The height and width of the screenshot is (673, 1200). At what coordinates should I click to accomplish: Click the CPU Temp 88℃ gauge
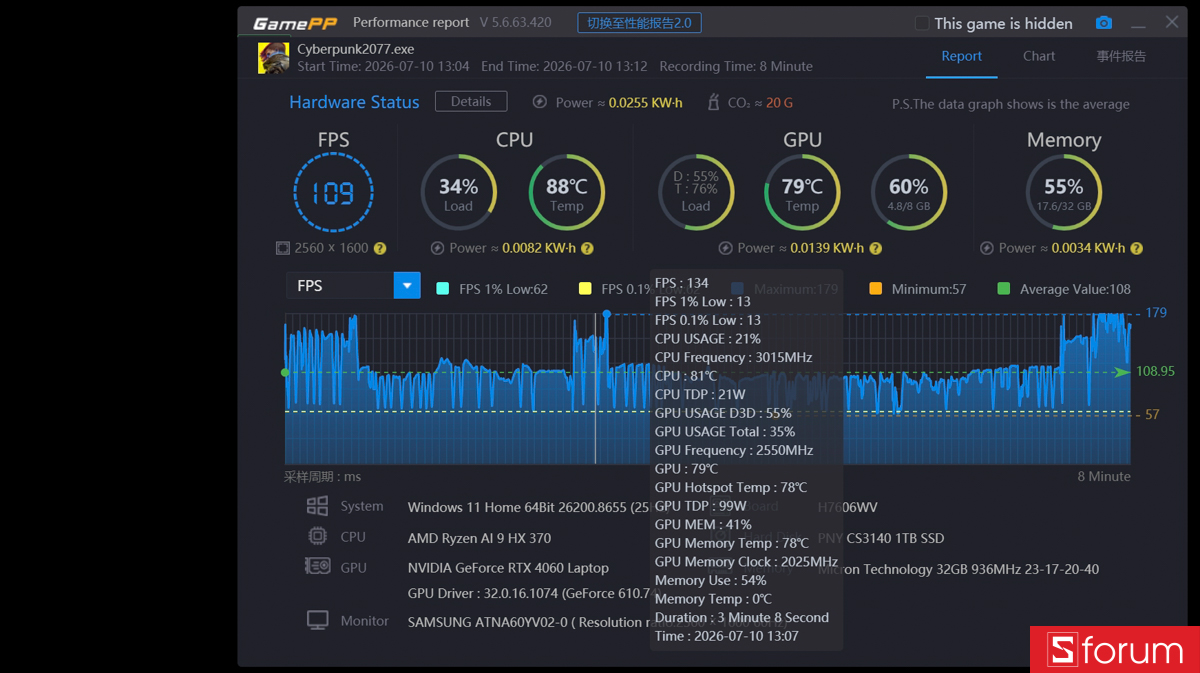(x=566, y=193)
